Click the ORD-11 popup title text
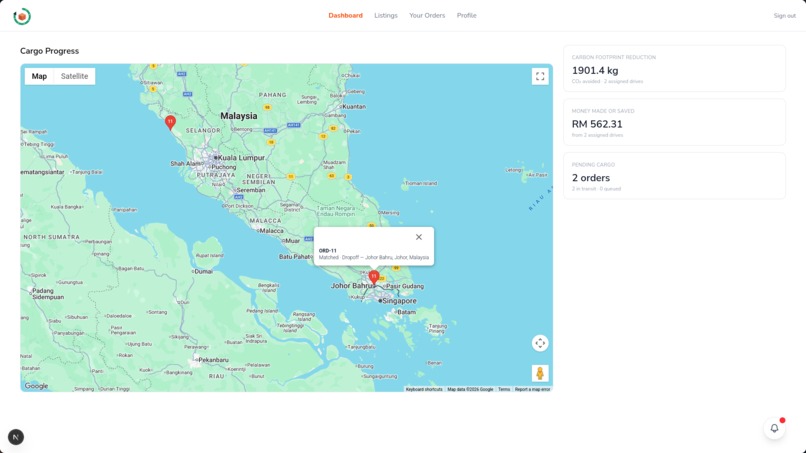Viewport: 806px width, 453px height. [x=327, y=250]
